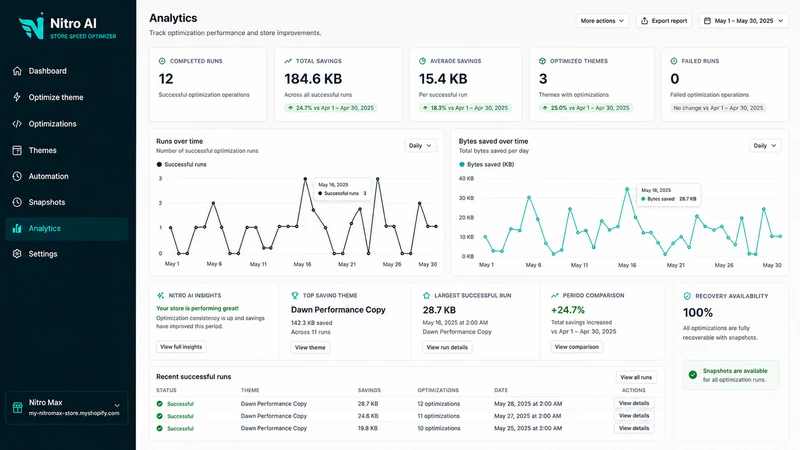Image resolution: width=800 pixels, height=450 pixels.
Task: Change Daily interval on Runs over time
Action: pos(420,145)
